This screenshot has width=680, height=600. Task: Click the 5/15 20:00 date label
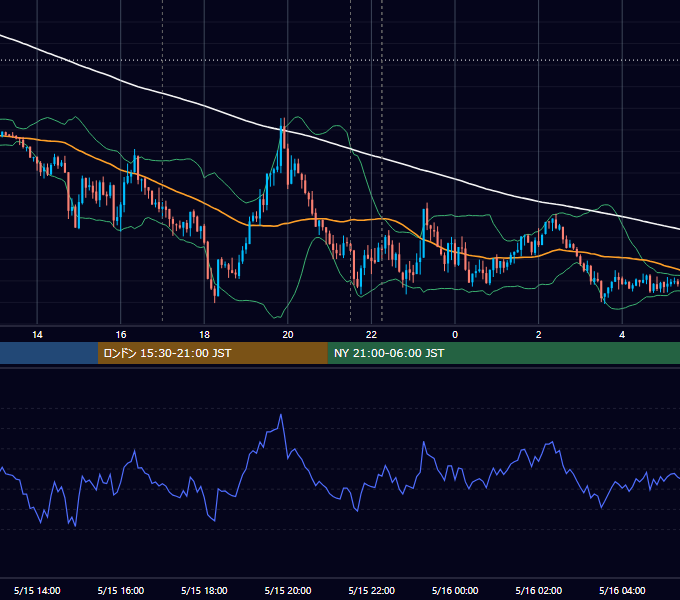pos(288,590)
